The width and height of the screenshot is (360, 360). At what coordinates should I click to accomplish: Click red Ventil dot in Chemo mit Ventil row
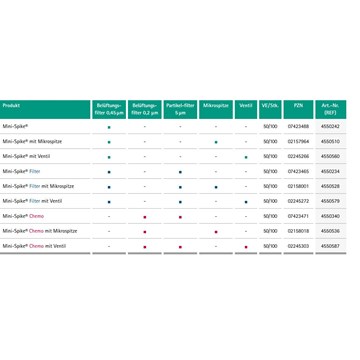pyautogui.click(x=246, y=247)
